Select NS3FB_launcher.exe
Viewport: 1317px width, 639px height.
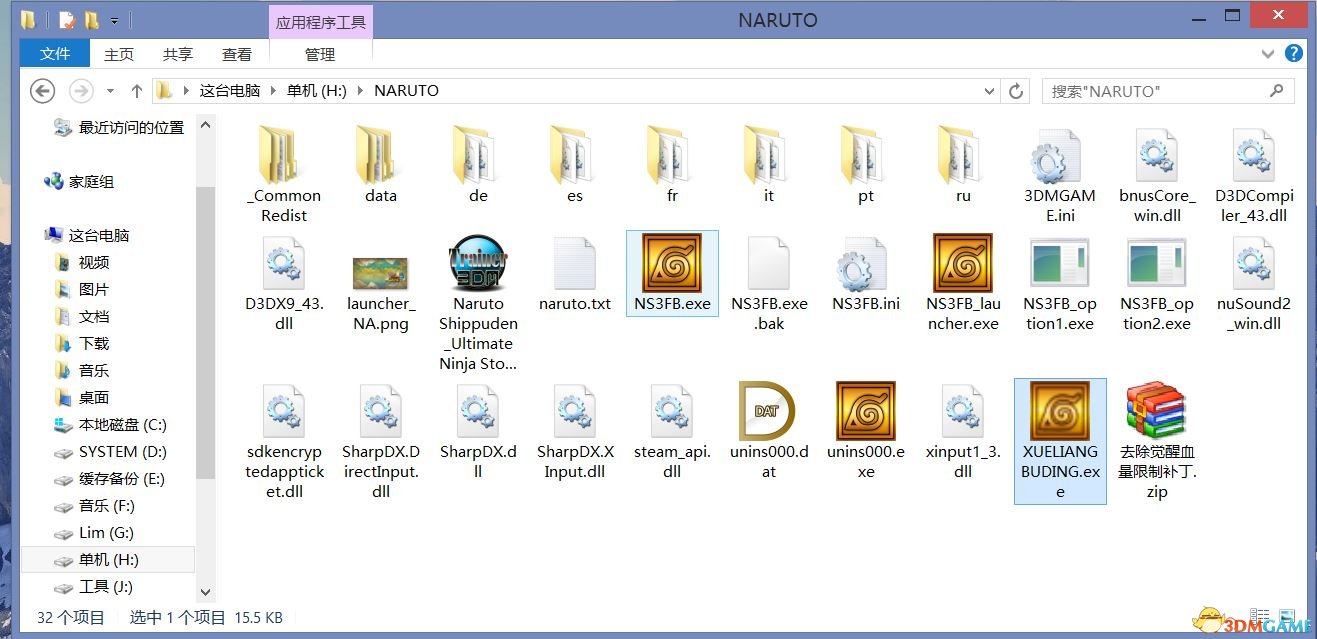(963, 283)
